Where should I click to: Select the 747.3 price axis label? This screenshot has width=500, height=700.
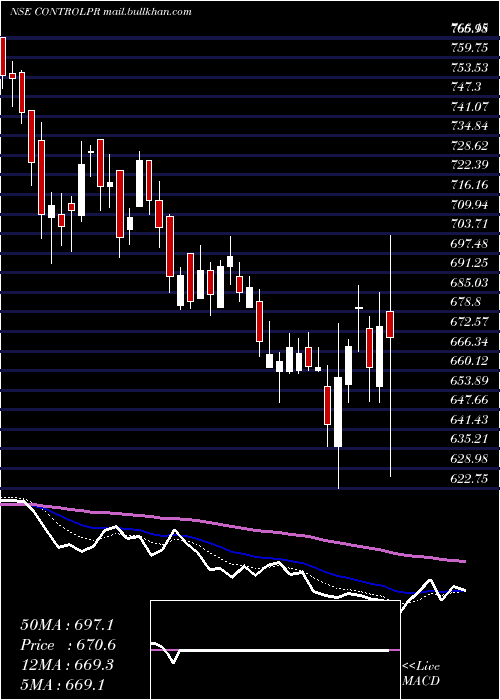pyautogui.click(x=466, y=86)
